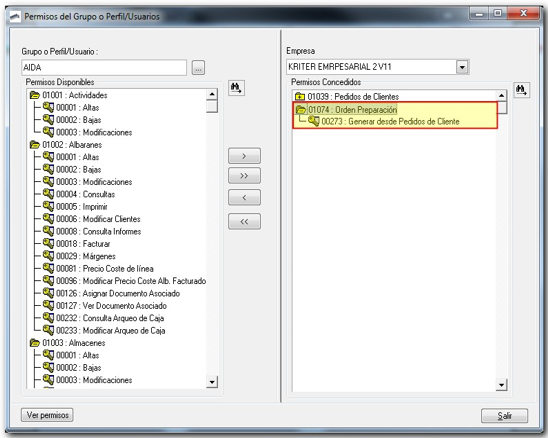Click the key icon beside 00018 : Facturar
Viewport: 548px width, 438px height.
48,243
